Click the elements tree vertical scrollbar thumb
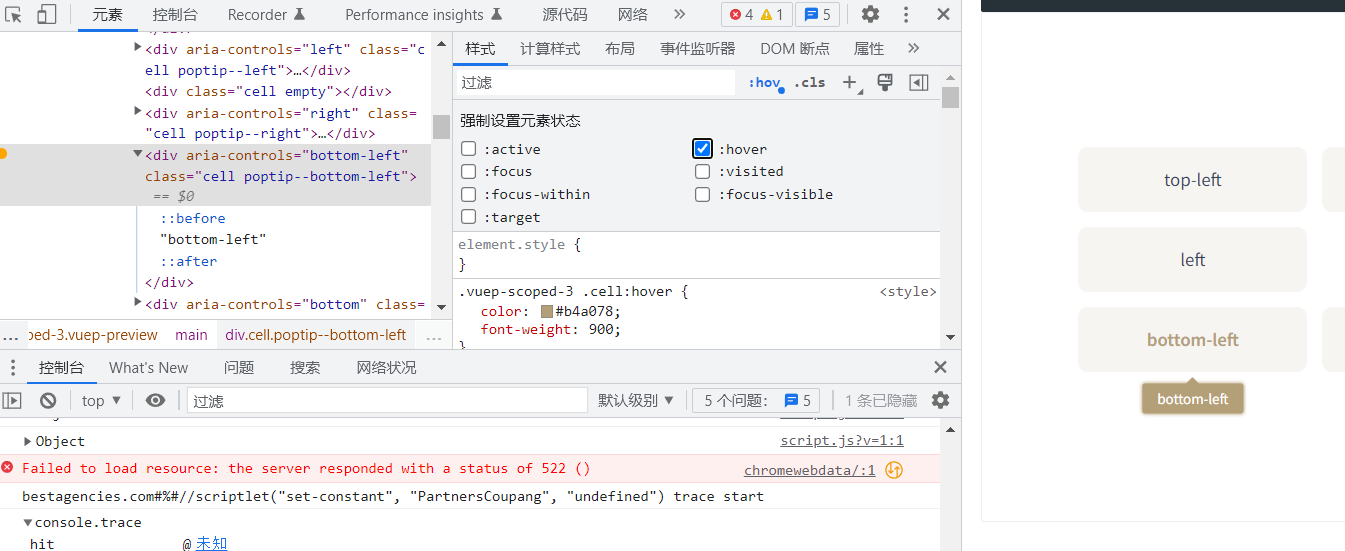Viewport: 1345px width, 551px height. tap(440, 126)
